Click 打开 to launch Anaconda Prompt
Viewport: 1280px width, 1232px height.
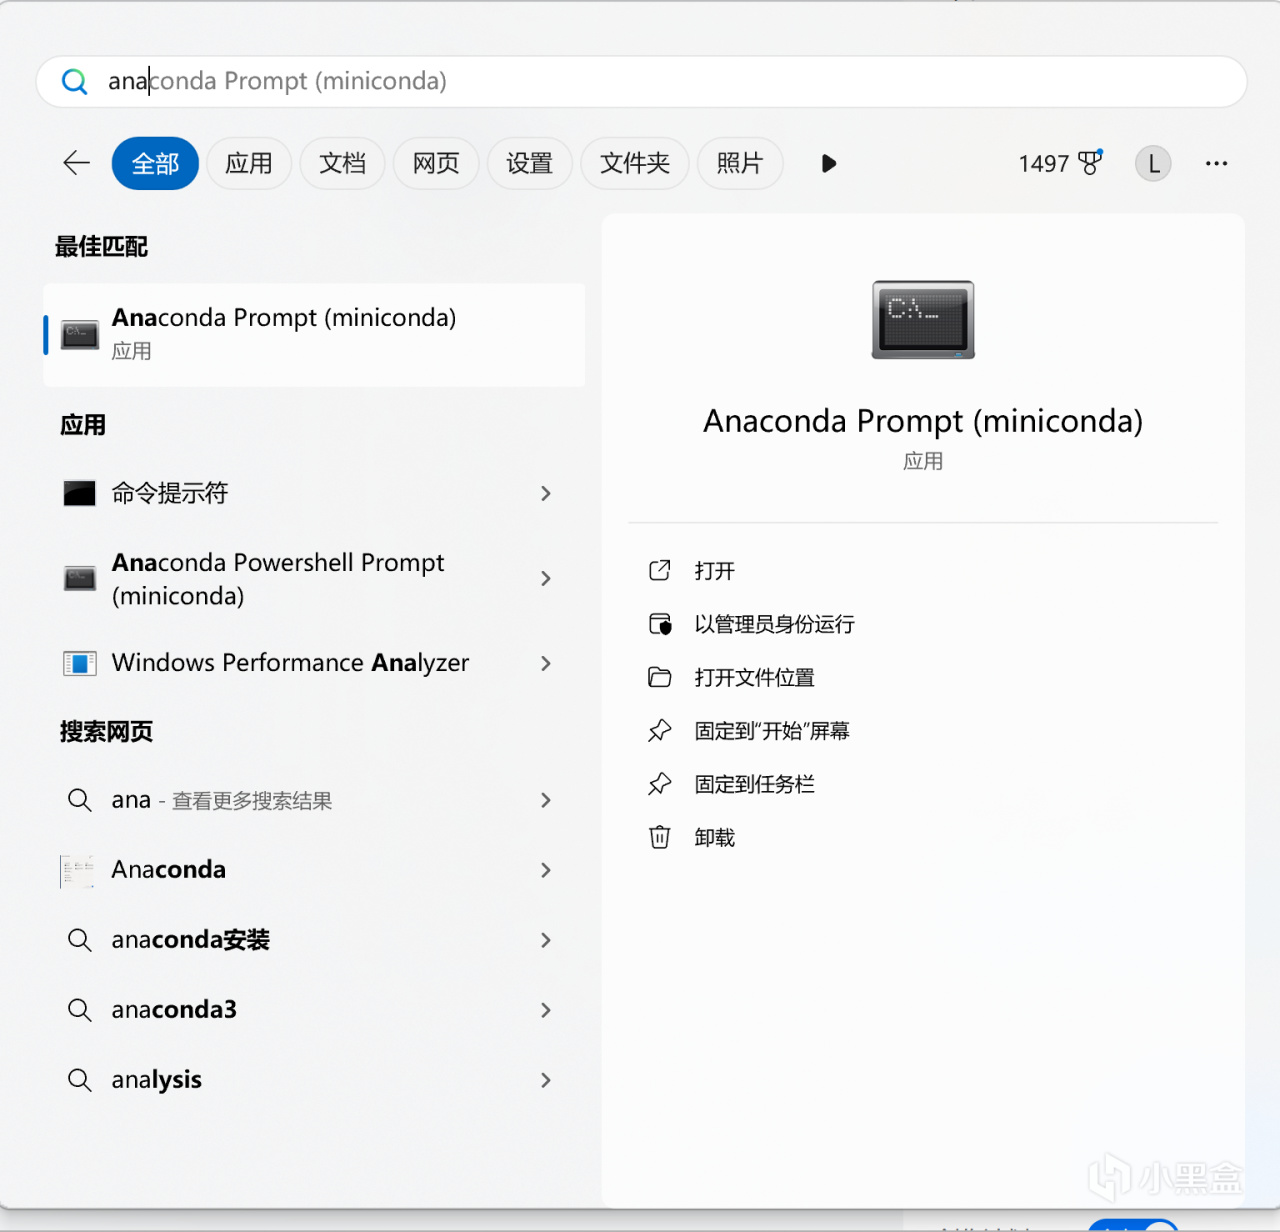(x=715, y=571)
